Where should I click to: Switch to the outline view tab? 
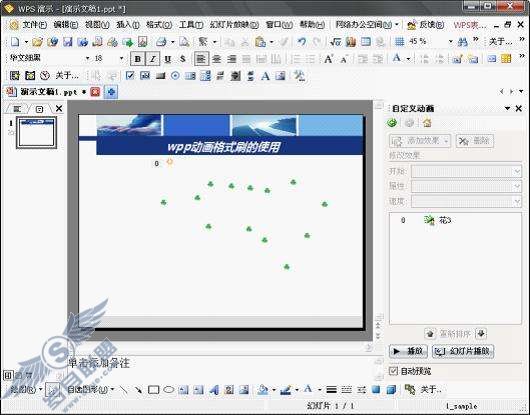click(17, 108)
